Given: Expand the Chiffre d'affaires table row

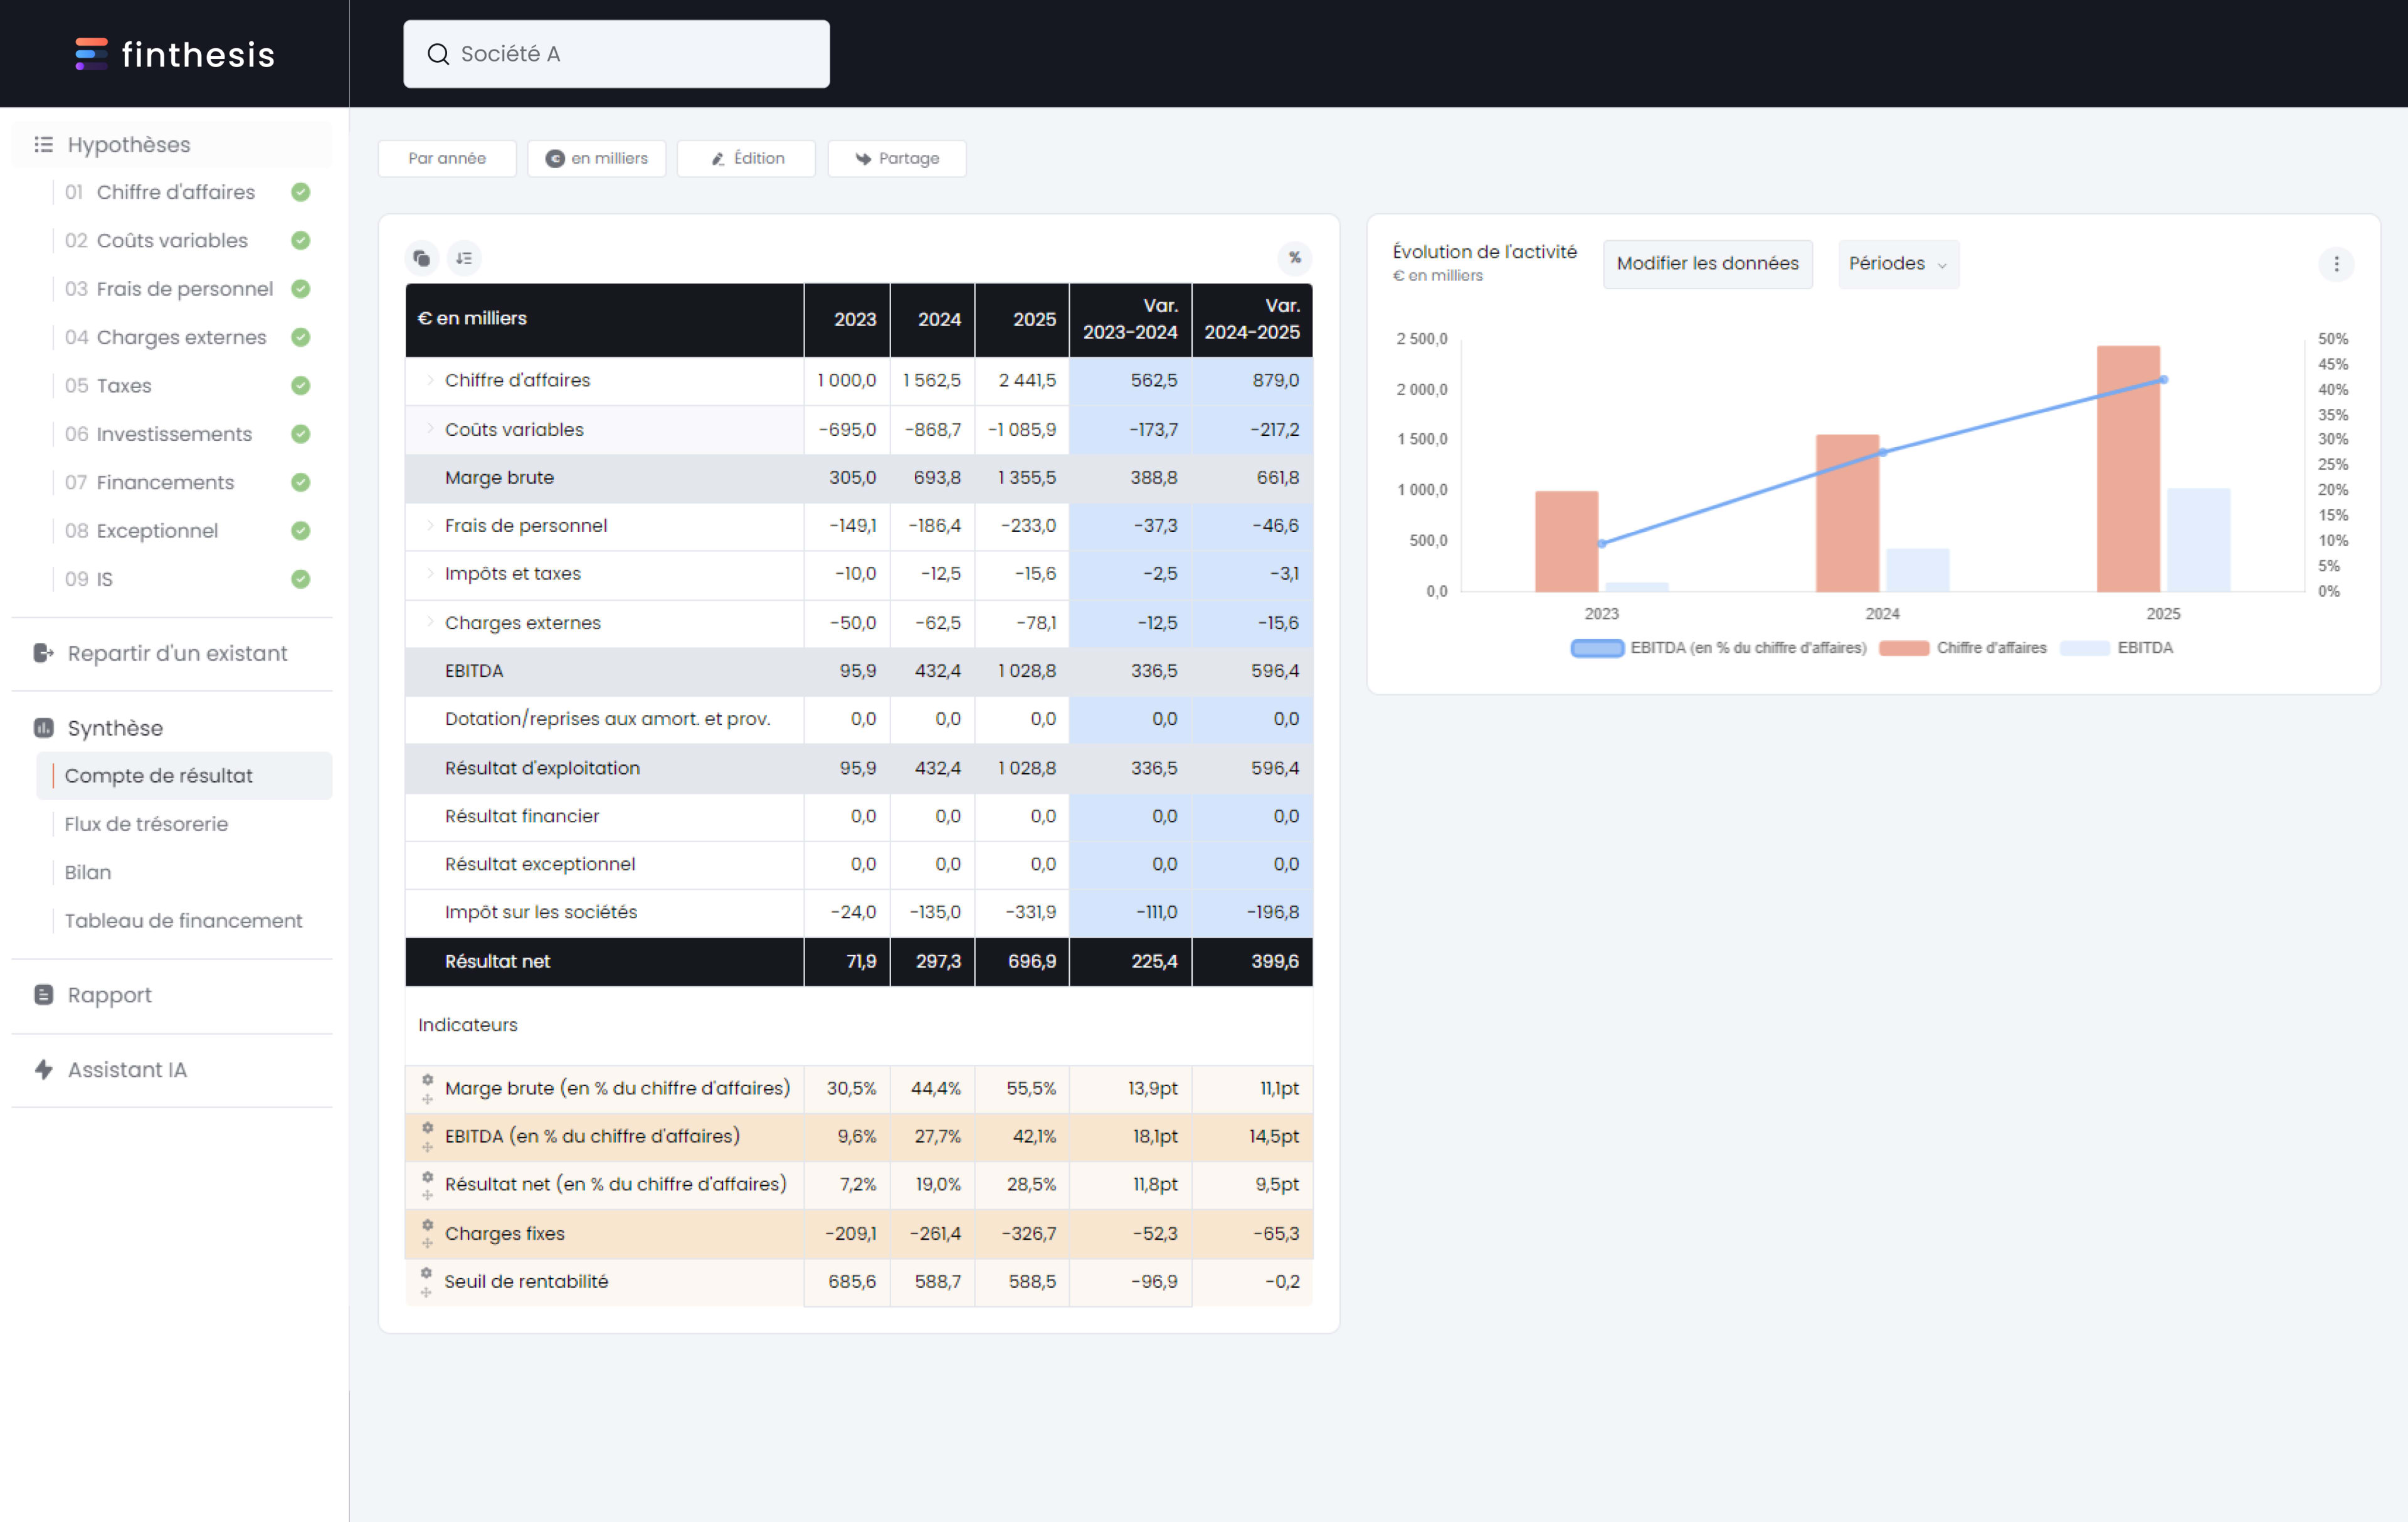Looking at the screenshot, I should (430, 380).
